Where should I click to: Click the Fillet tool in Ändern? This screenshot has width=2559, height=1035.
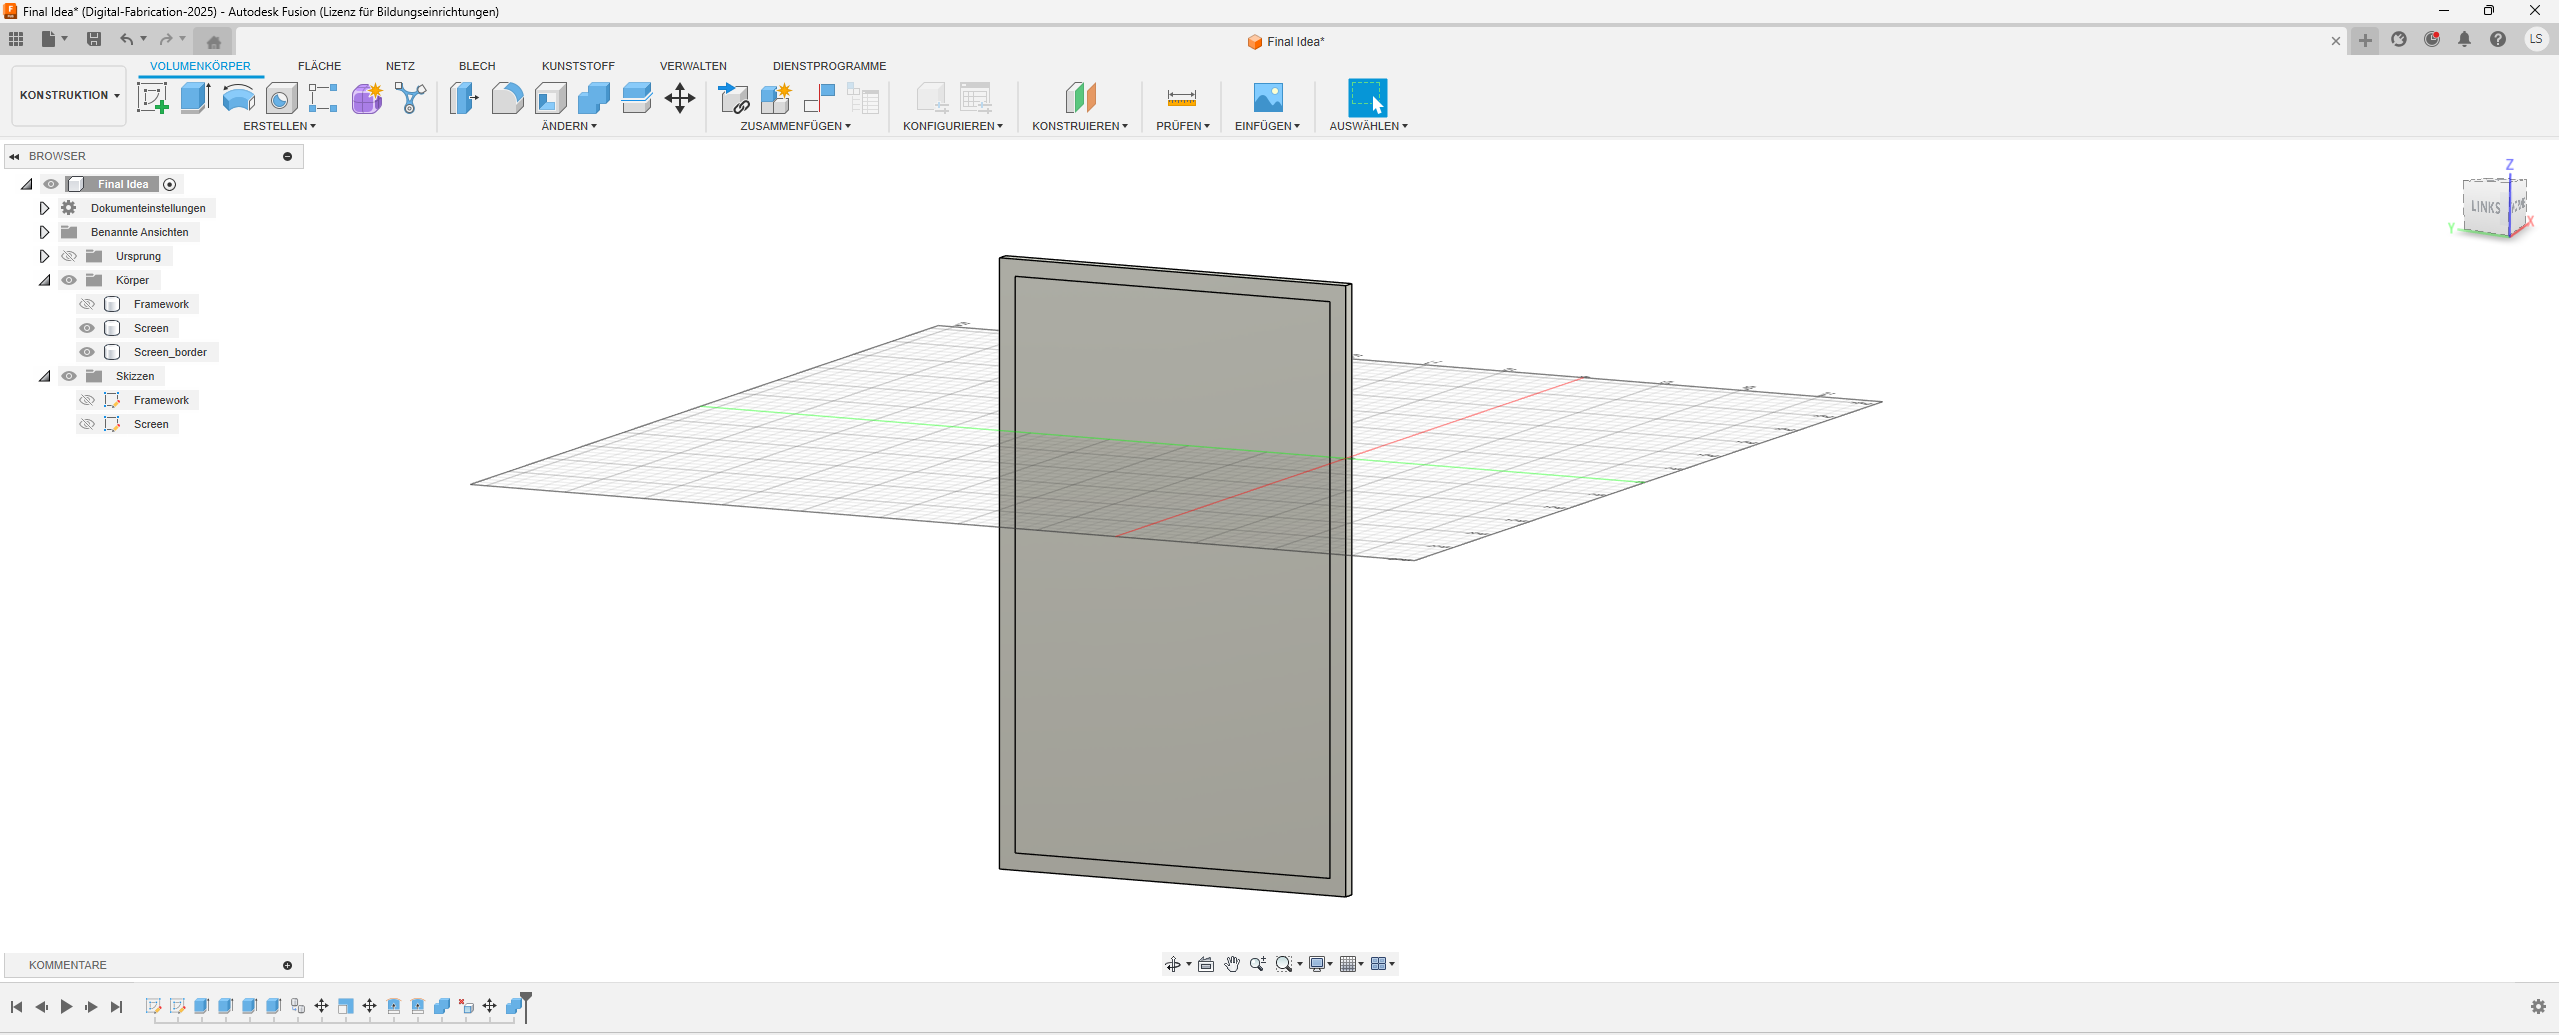pos(507,98)
